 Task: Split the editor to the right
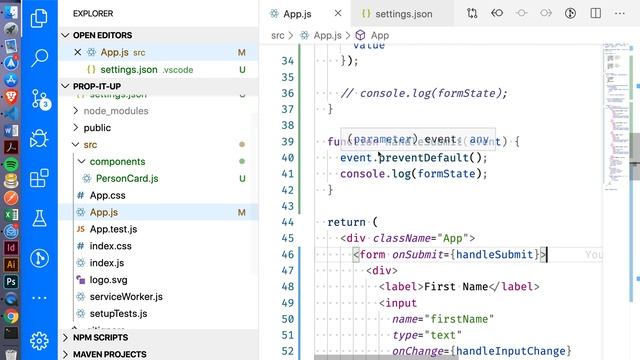(596, 13)
